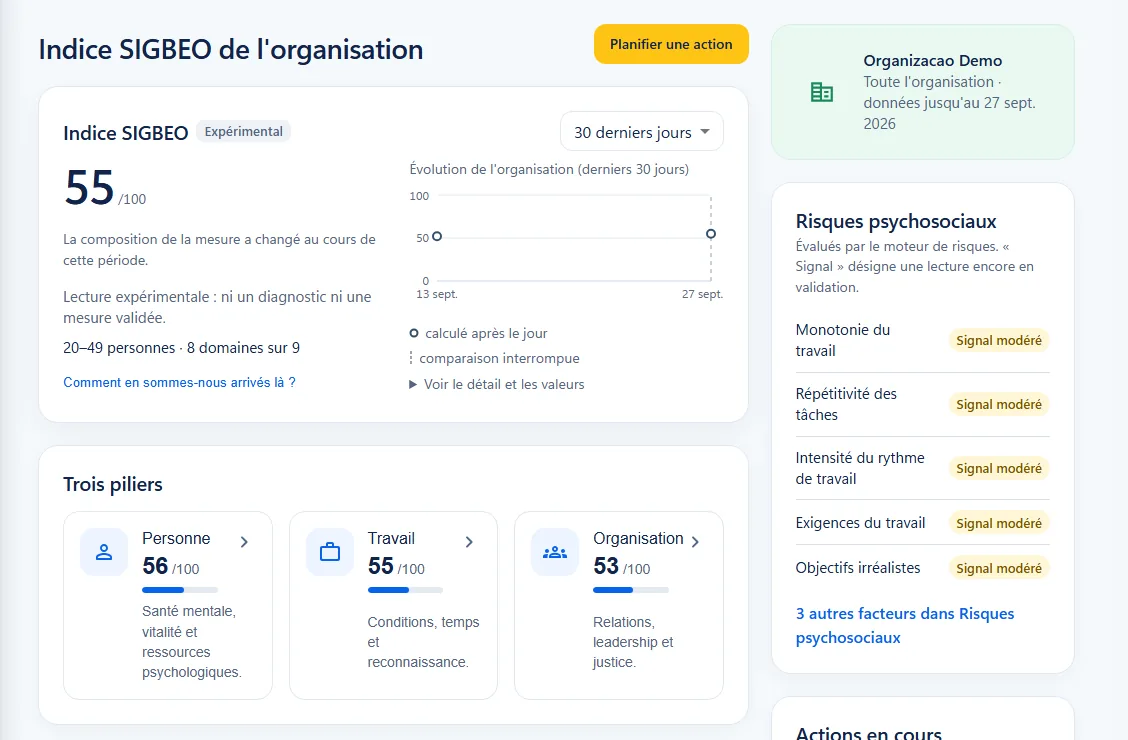Click the organization building icon

[822, 92]
